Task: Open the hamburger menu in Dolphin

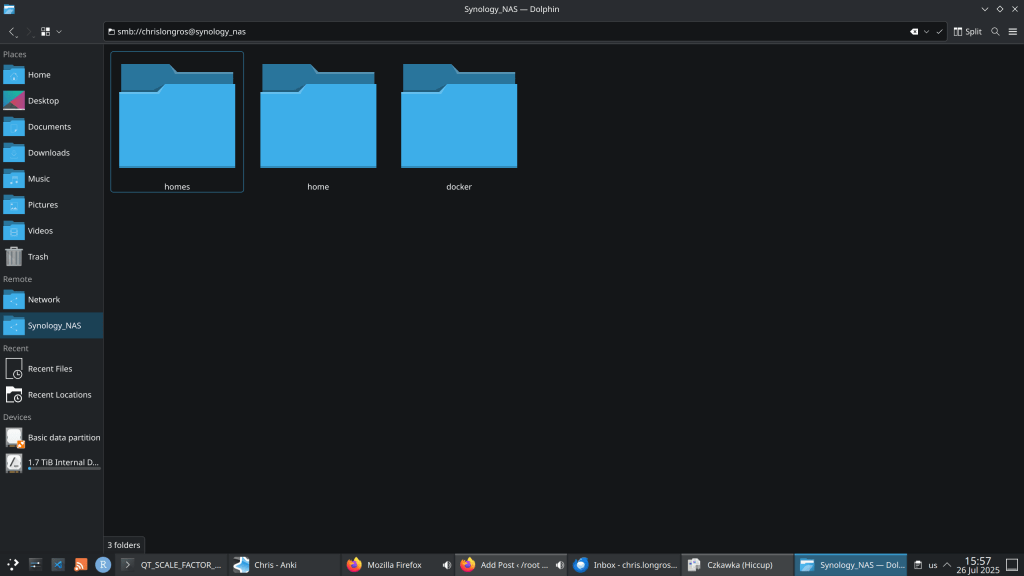Action: [x=1012, y=32]
